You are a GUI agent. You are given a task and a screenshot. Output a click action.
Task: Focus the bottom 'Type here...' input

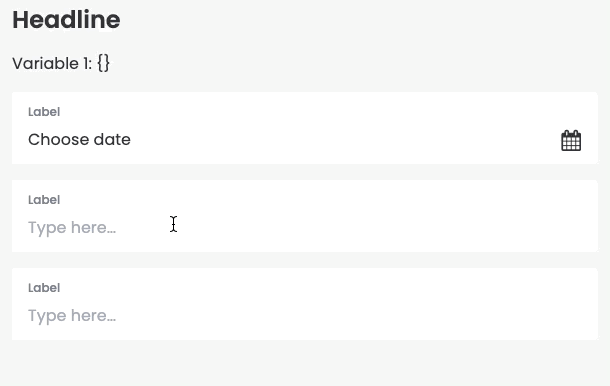pyautogui.click(x=305, y=304)
